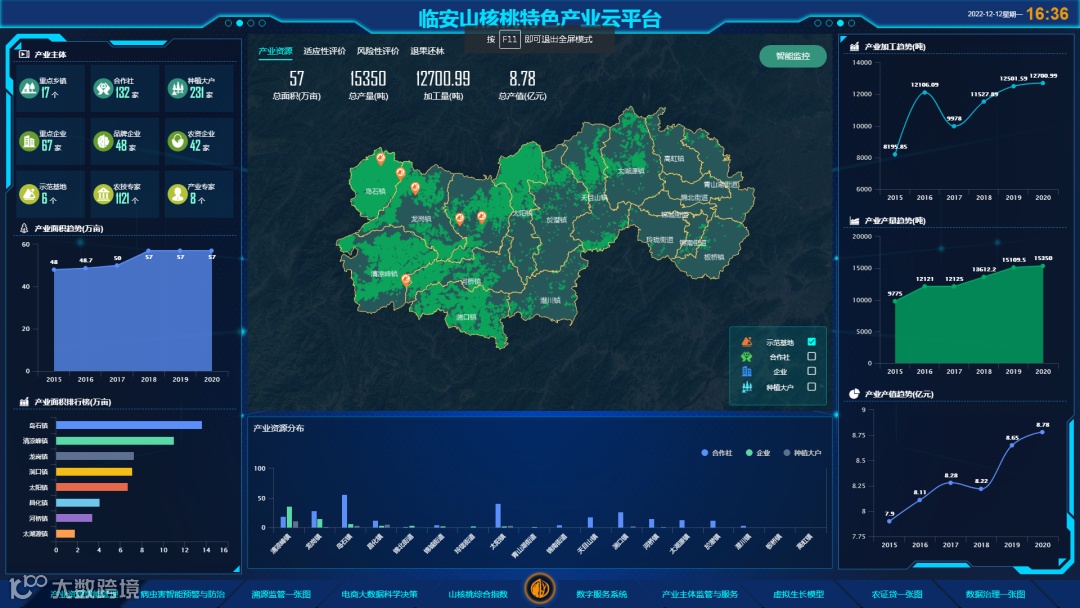Viewport: 1080px width, 608px height.
Task: Click the 12106.09 data point in 产业加工趋势
Action: tap(924, 92)
